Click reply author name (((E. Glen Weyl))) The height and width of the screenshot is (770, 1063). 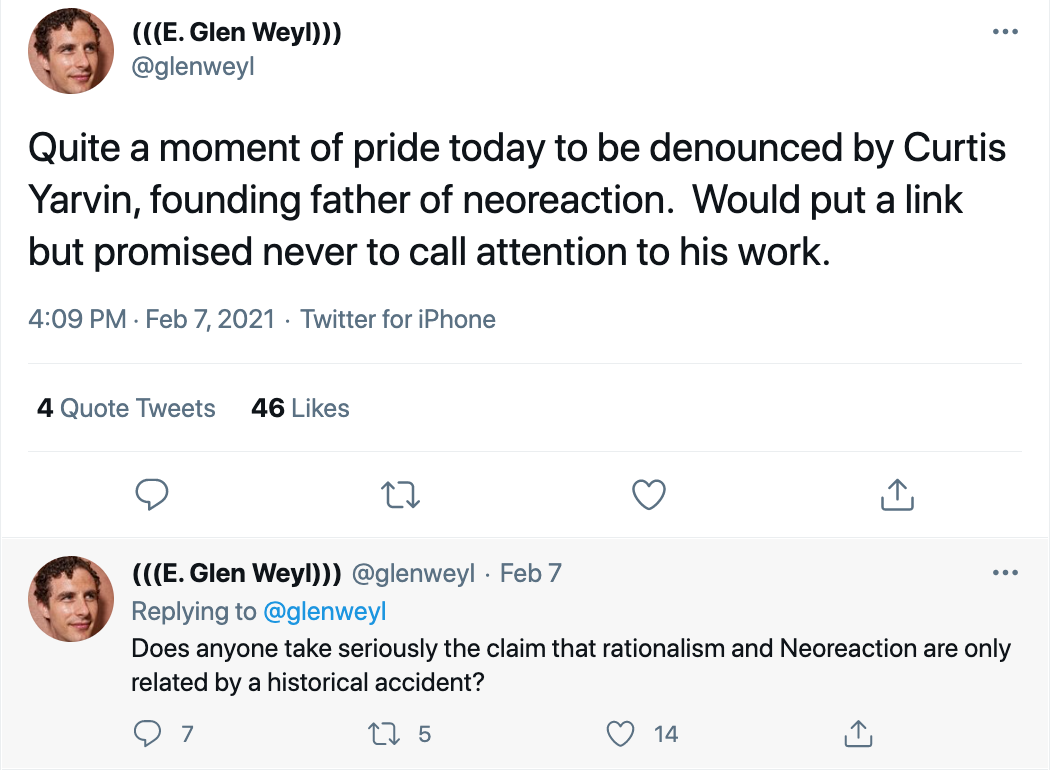click(237, 573)
